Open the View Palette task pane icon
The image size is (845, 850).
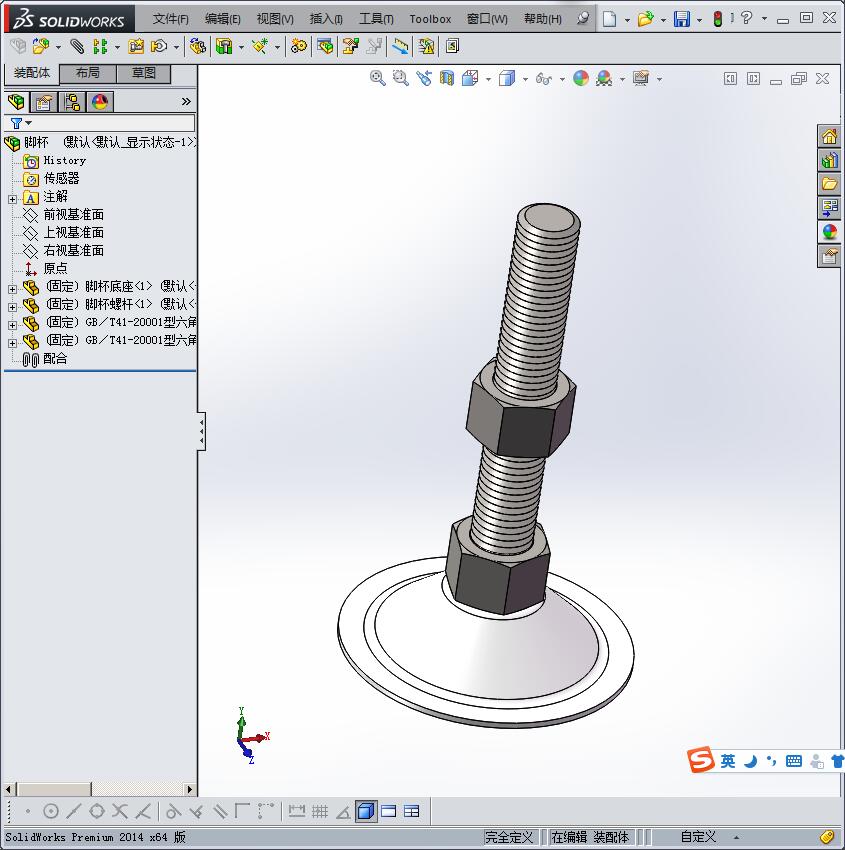pyautogui.click(x=829, y=208)
